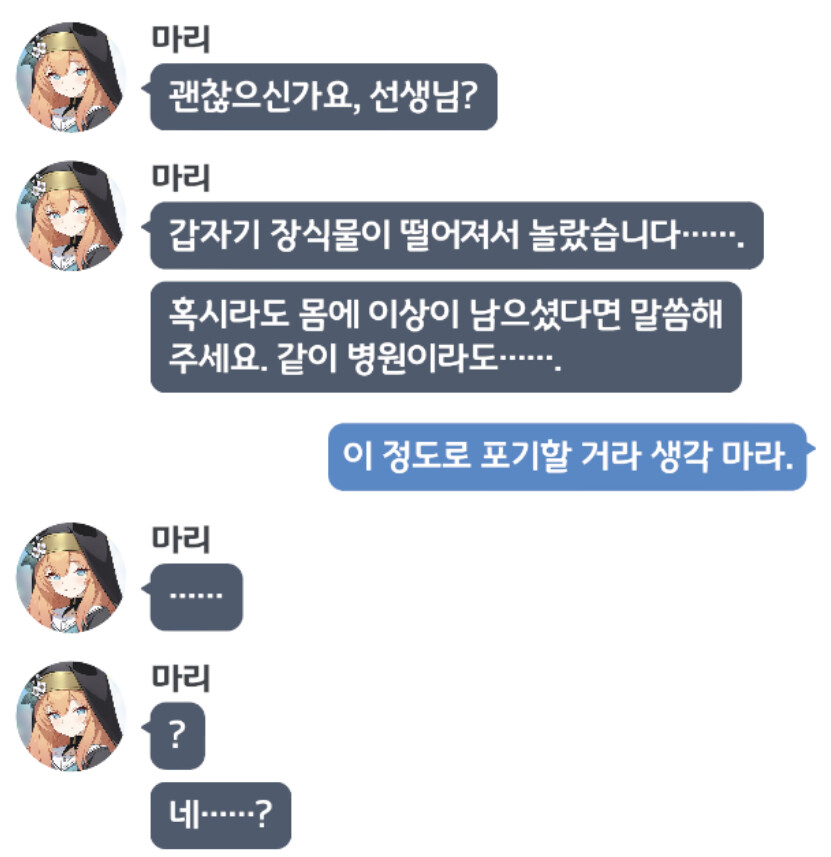Select Mari's avatar beside the '……' bubble
The image size is (831, 857).
(x=70, y=577)
